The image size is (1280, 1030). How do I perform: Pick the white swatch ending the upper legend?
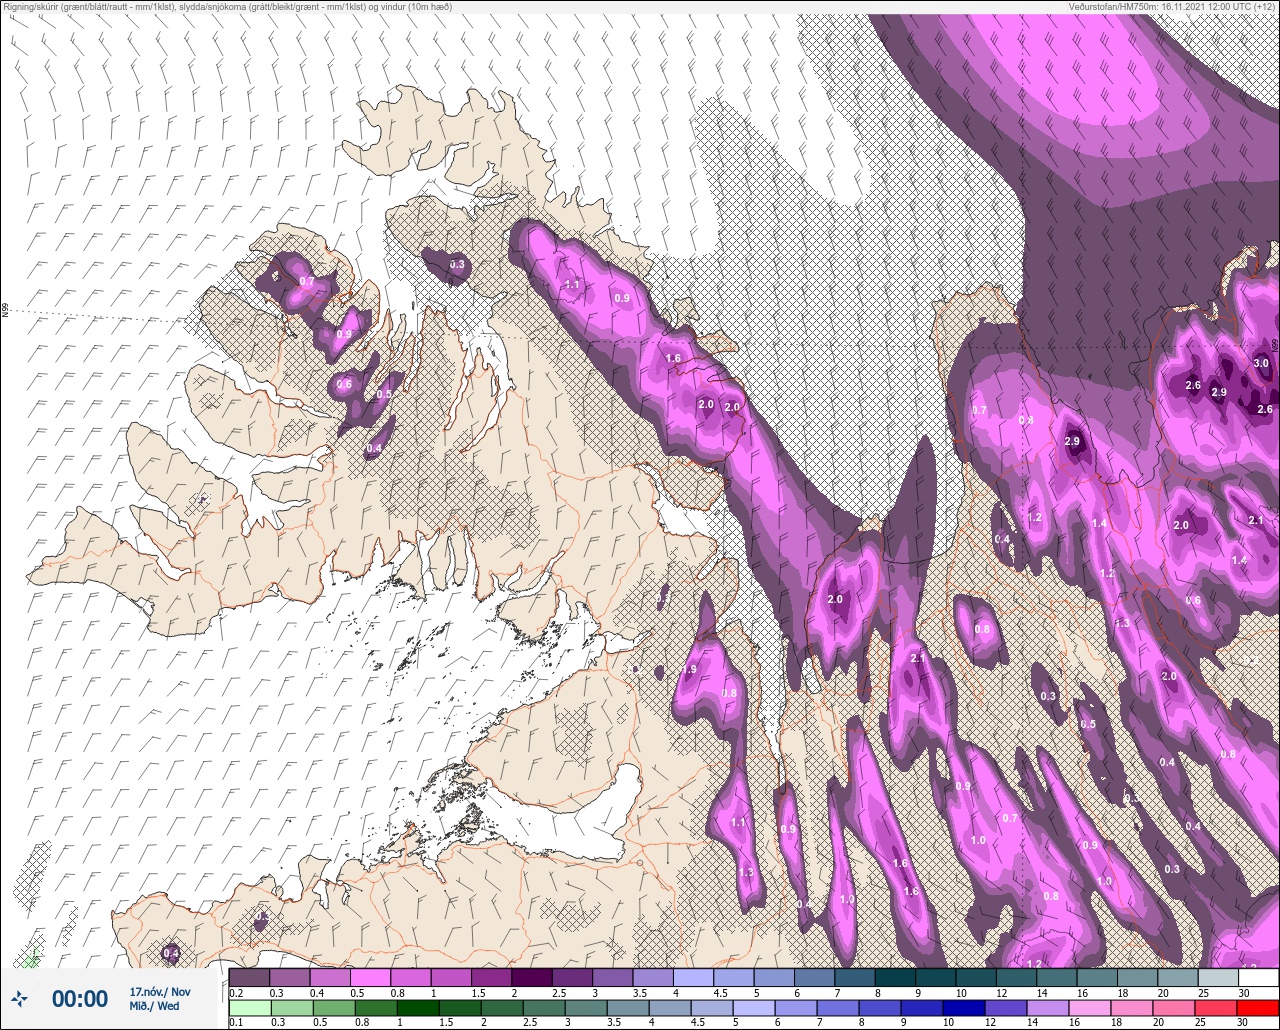click(1258, 977)
